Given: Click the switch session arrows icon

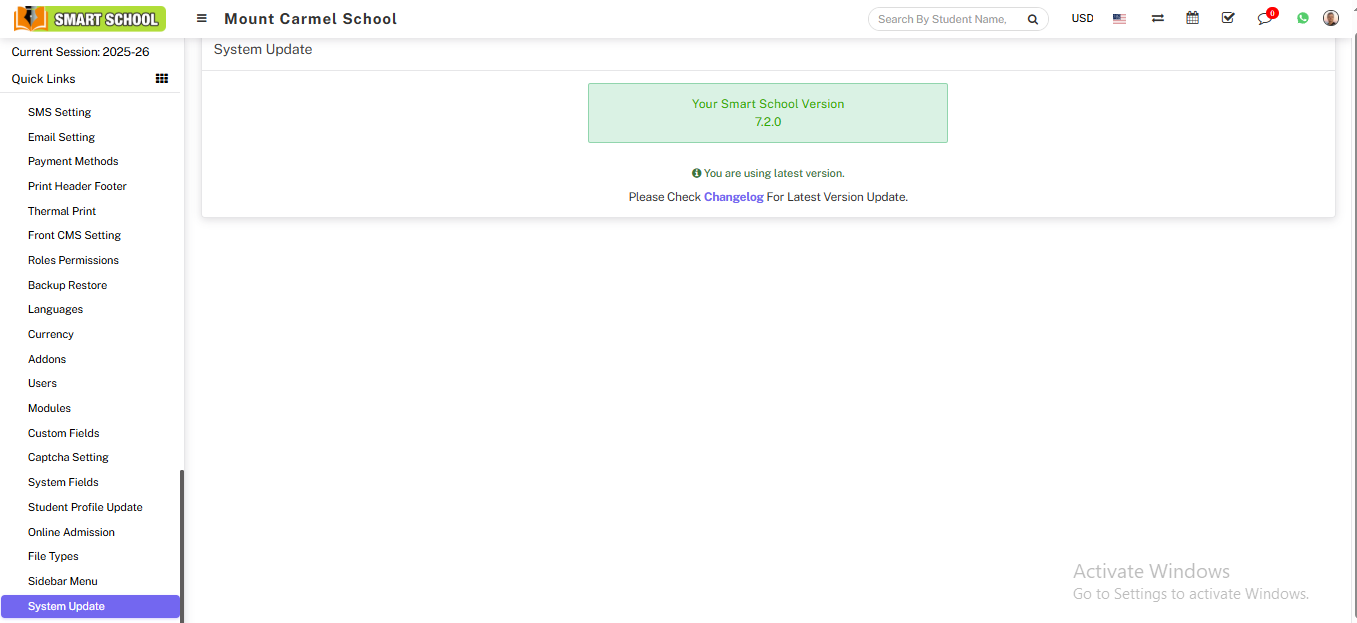Looking at the screenshot, I should pyautogui.click(x=1157, y=19).
